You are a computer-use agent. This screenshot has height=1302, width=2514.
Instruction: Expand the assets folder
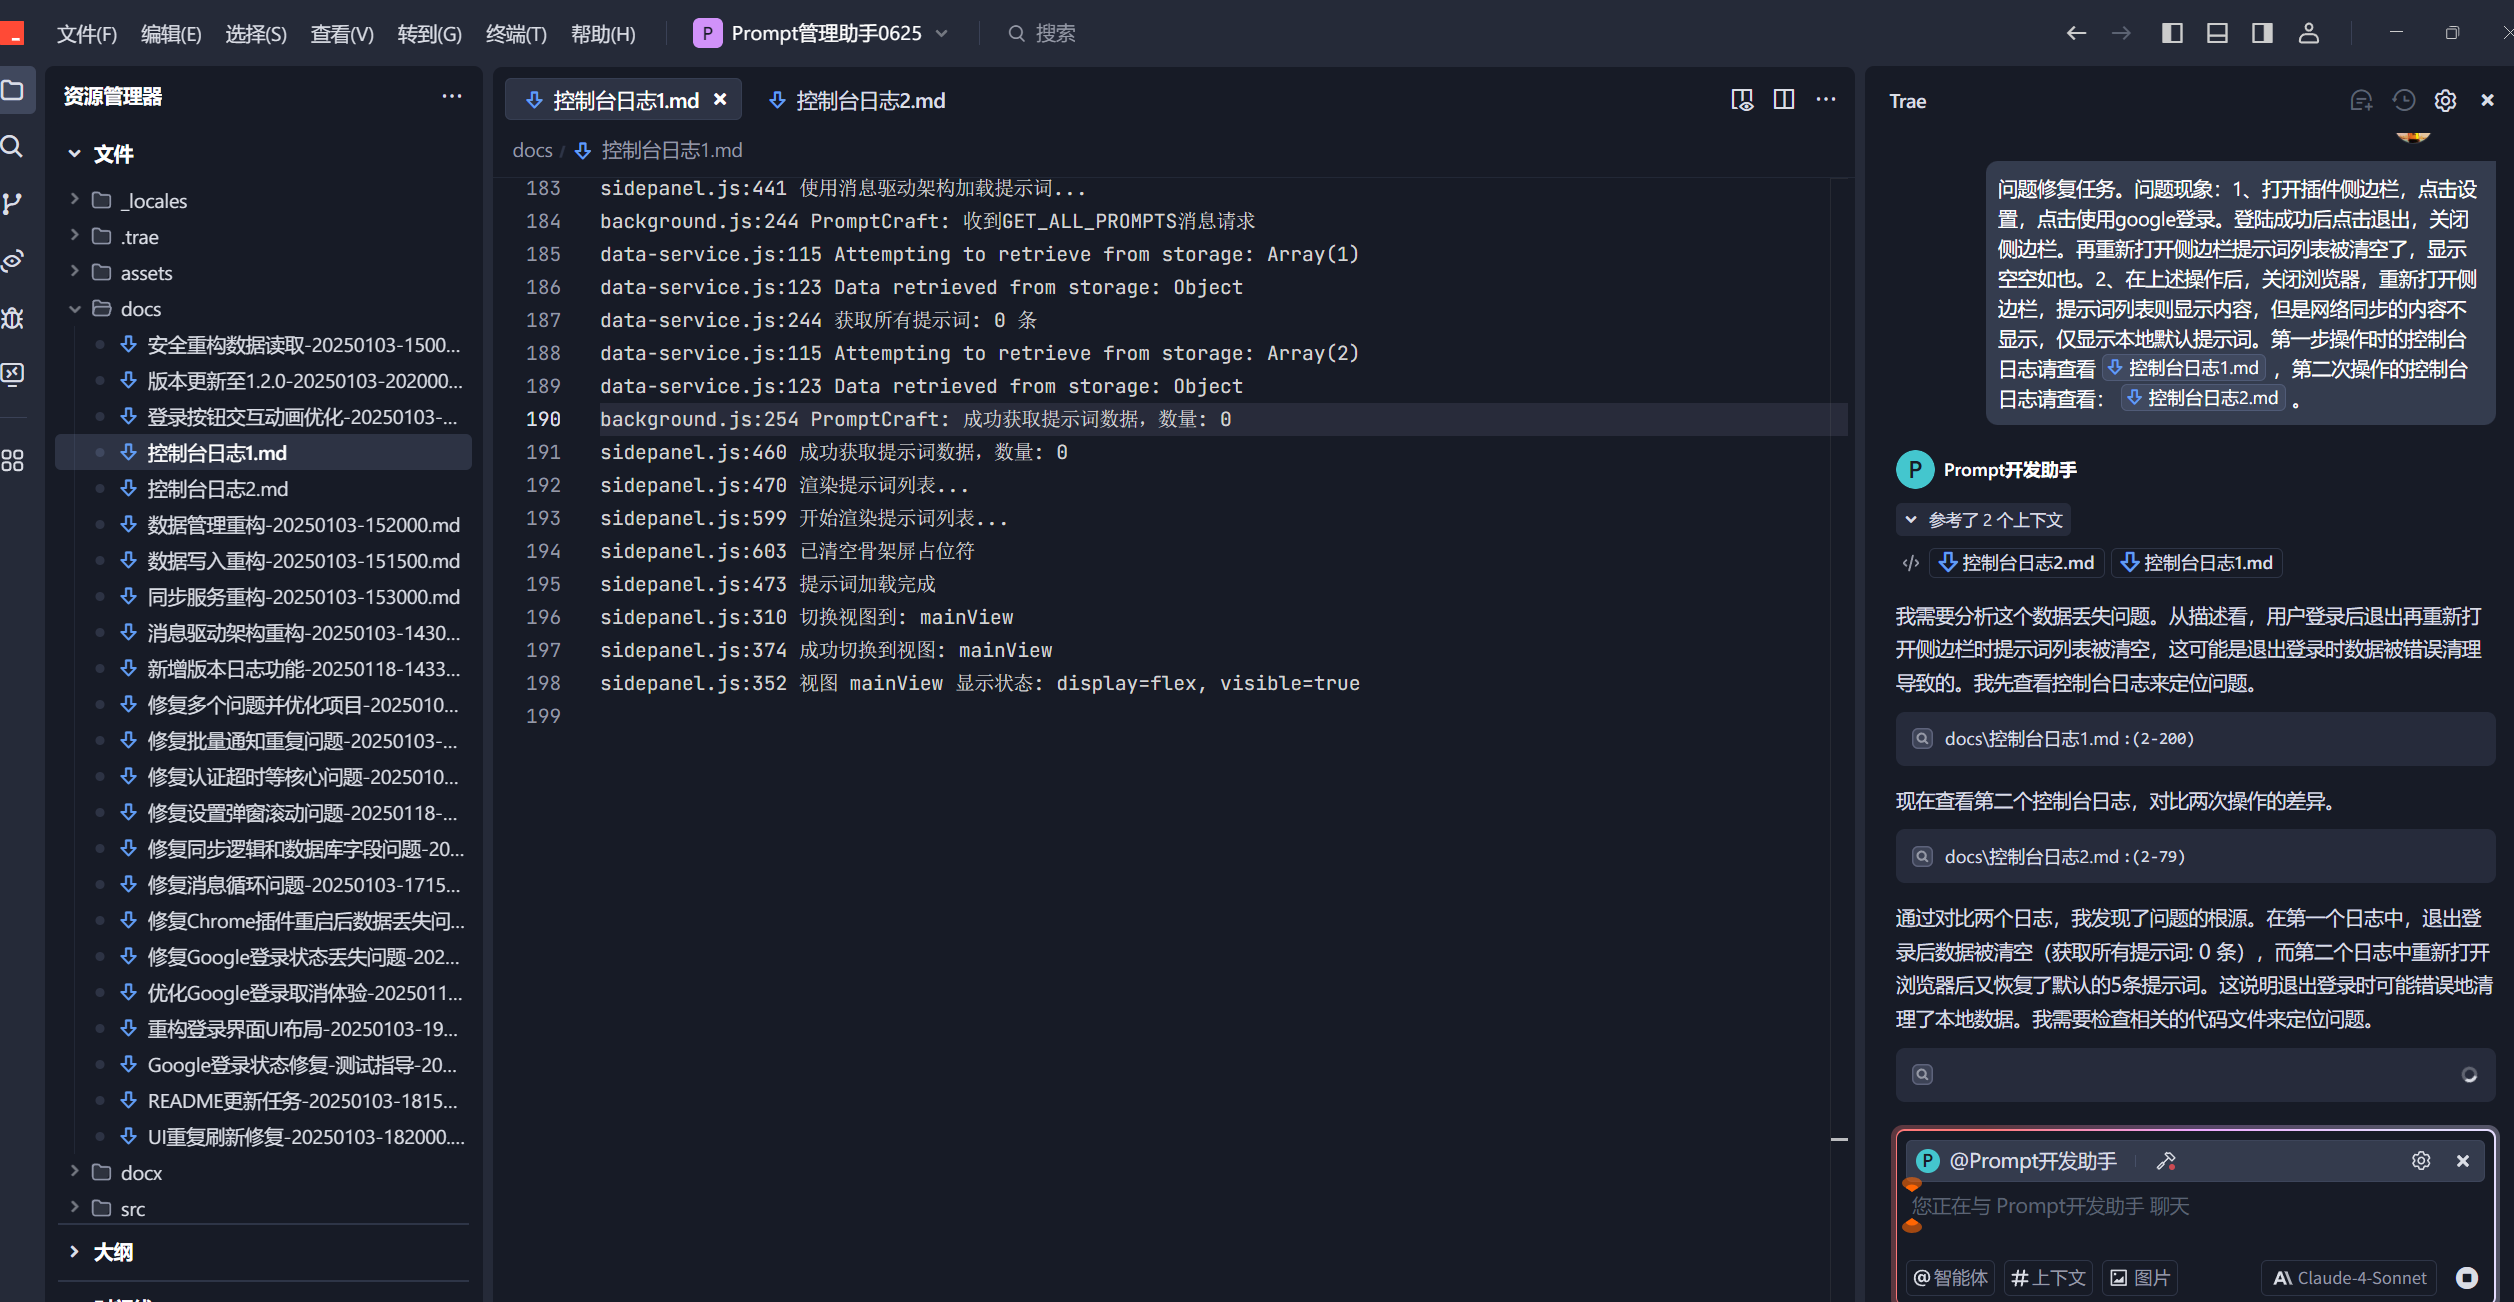pos(74,272)
